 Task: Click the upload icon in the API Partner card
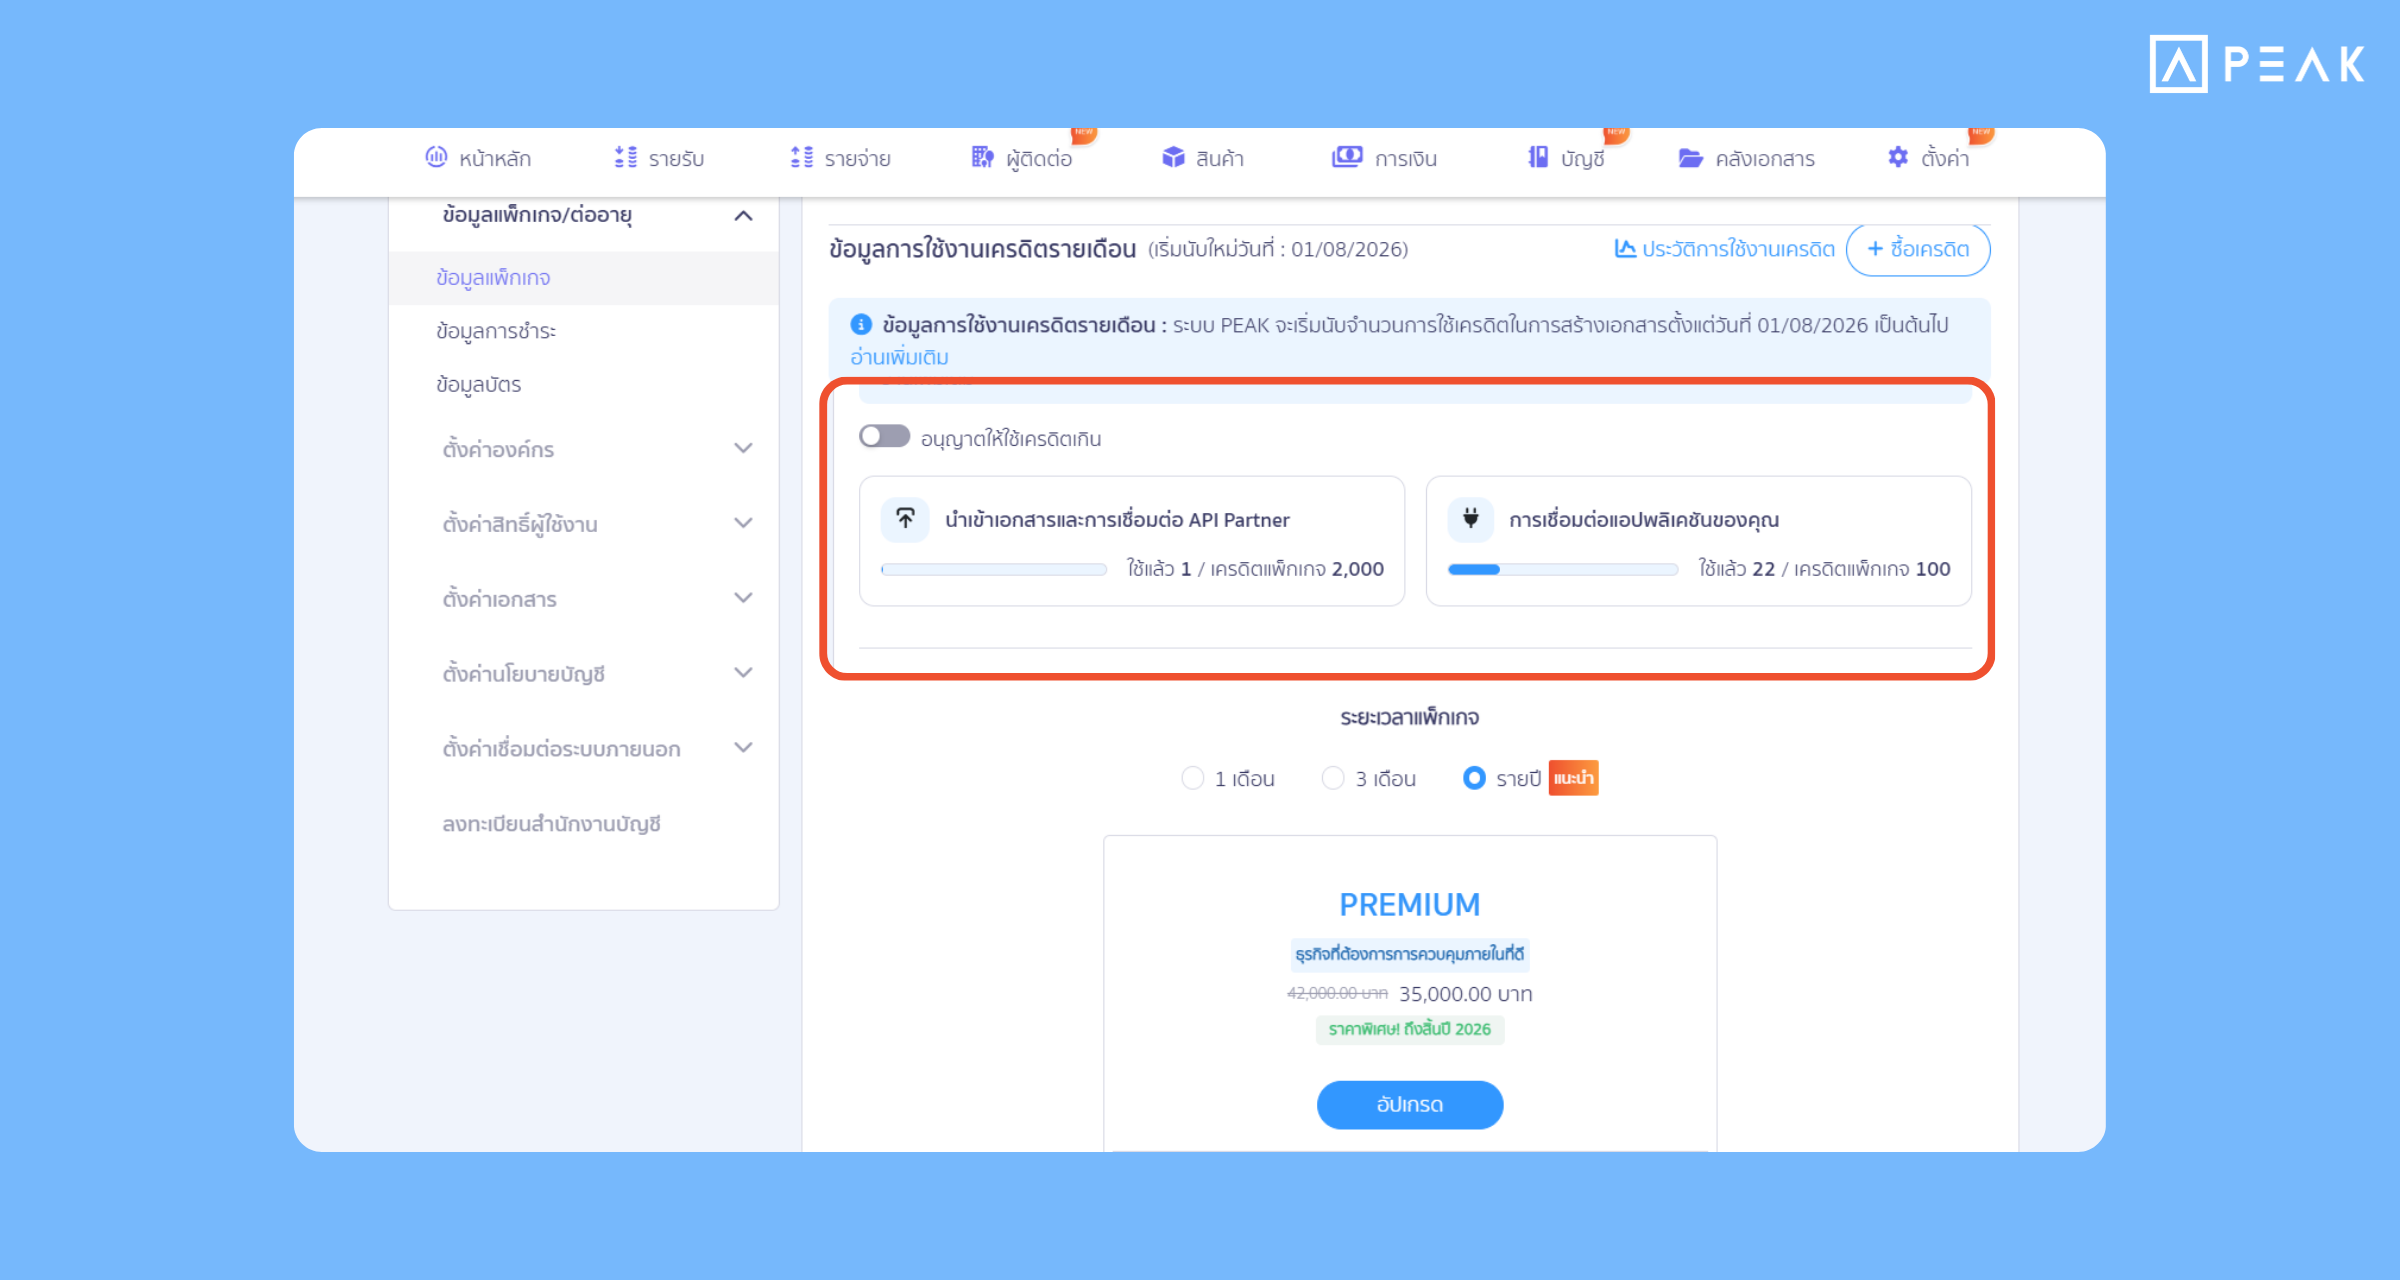coord(905,518)
